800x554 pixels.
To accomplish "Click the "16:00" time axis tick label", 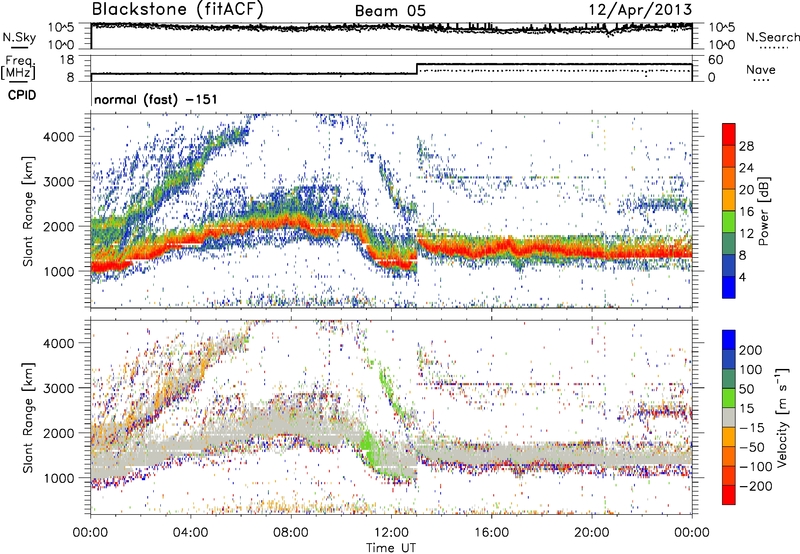I will [491, 533].
